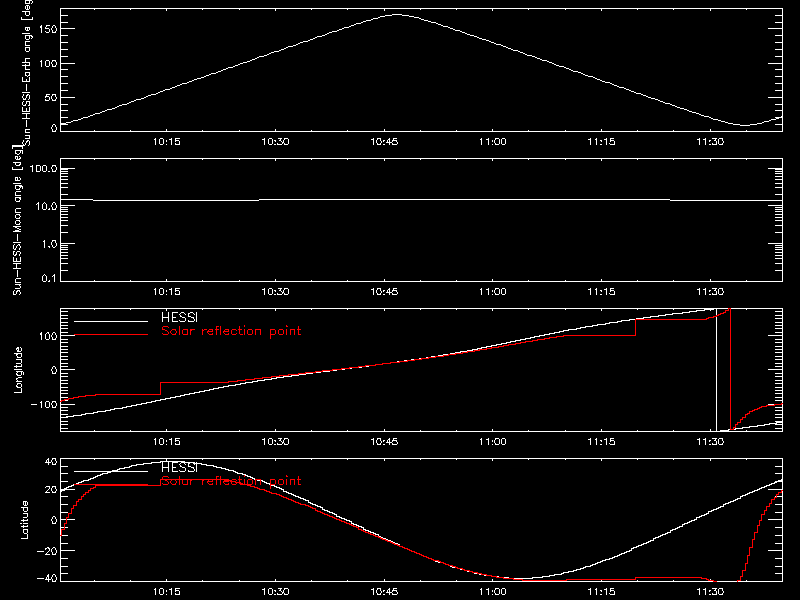
Task: Click 11:00 under the Earth angle plot
Action: 493,142
